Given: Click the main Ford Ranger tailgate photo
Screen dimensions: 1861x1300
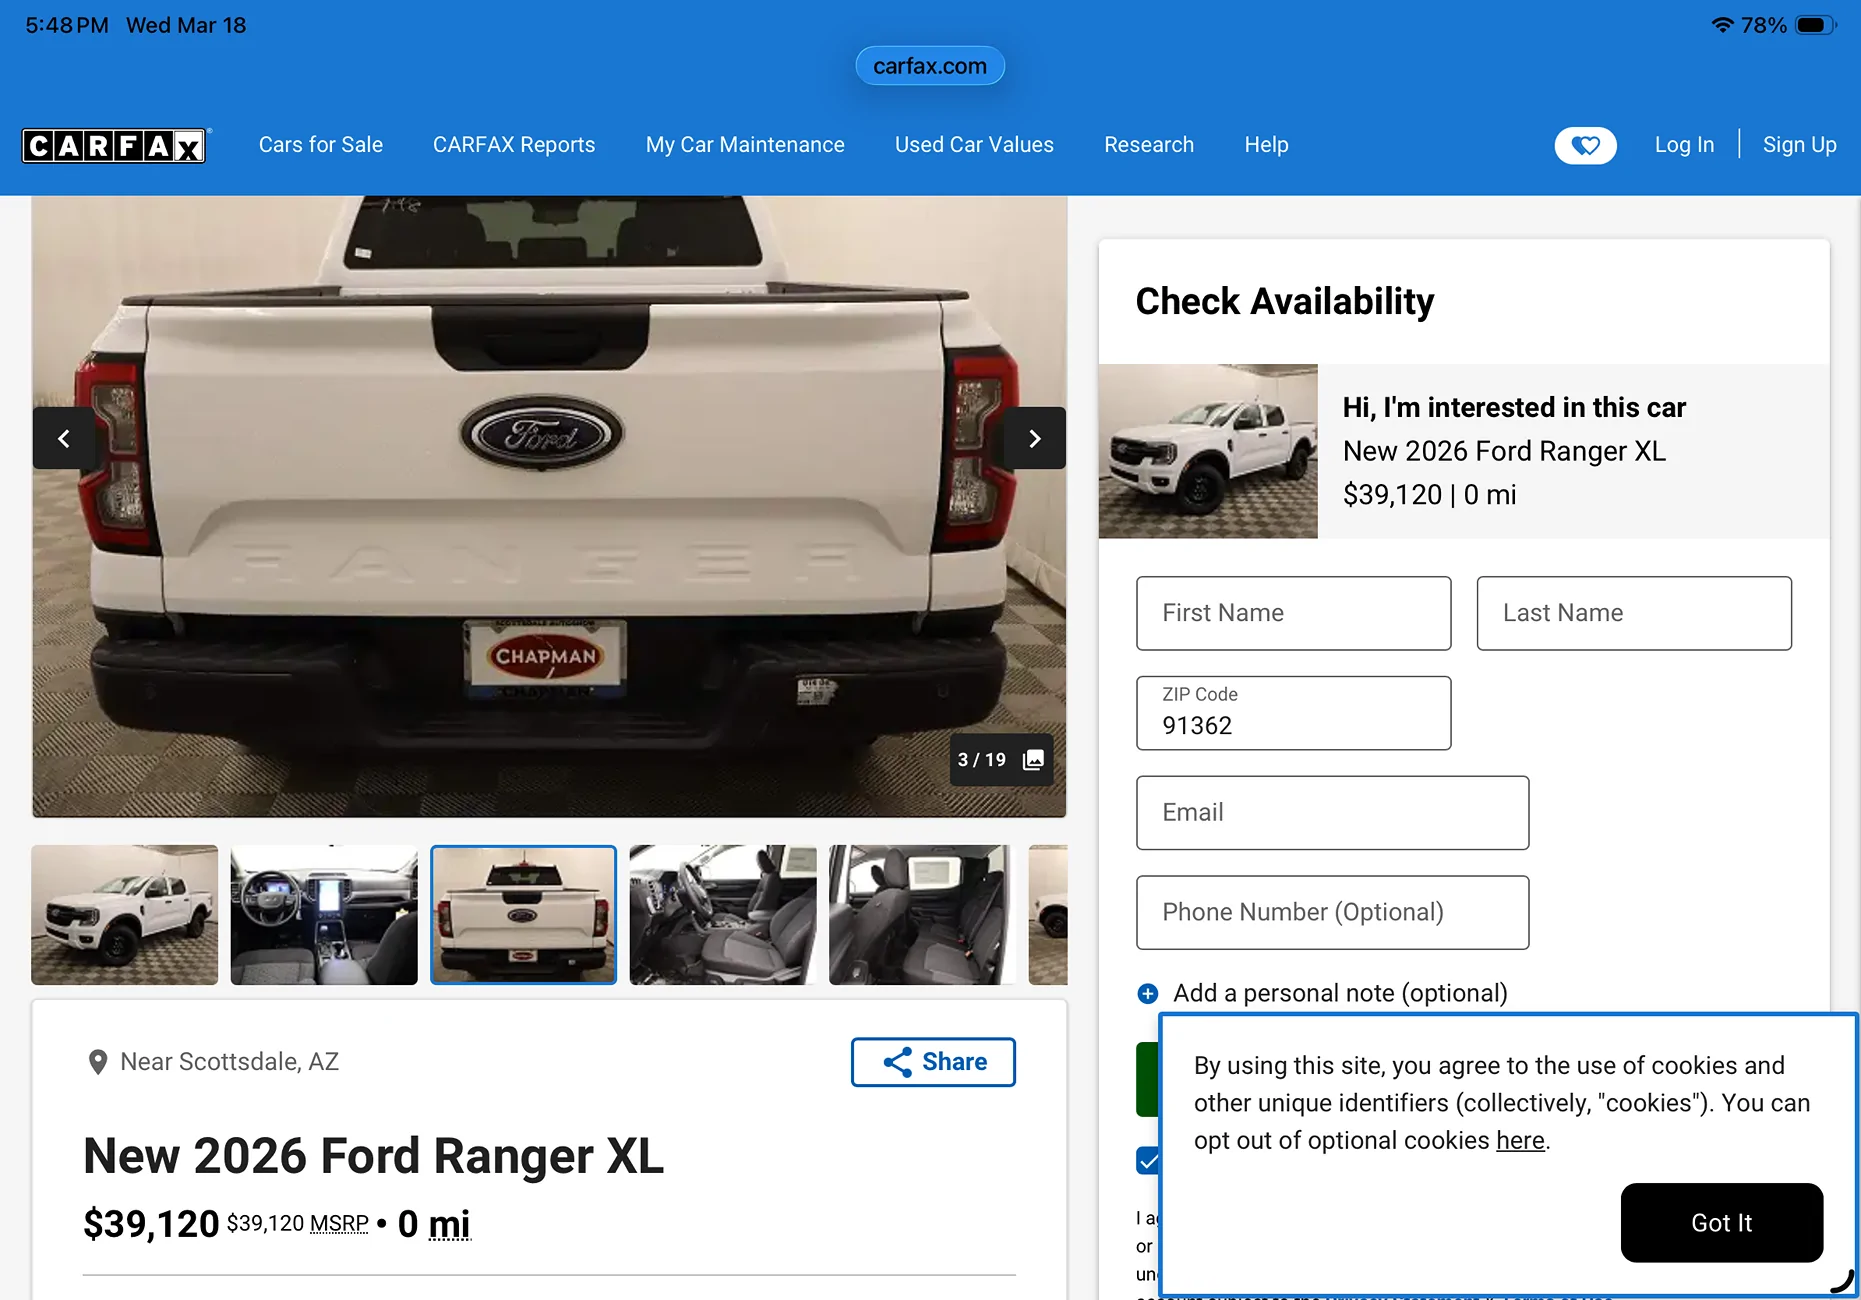Looking at the screenshot, I should tap(549, 507).
